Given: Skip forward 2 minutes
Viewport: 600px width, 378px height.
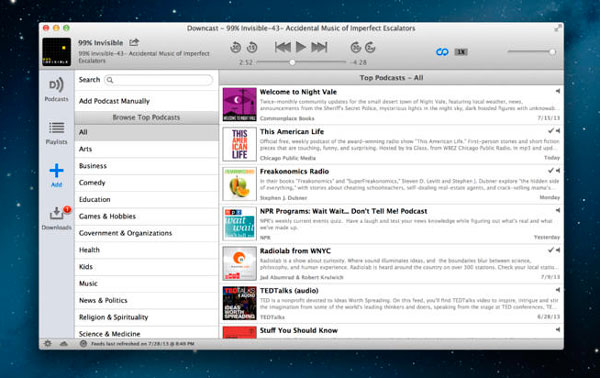Looking at the screenshot, I should [x=370, y=47].
